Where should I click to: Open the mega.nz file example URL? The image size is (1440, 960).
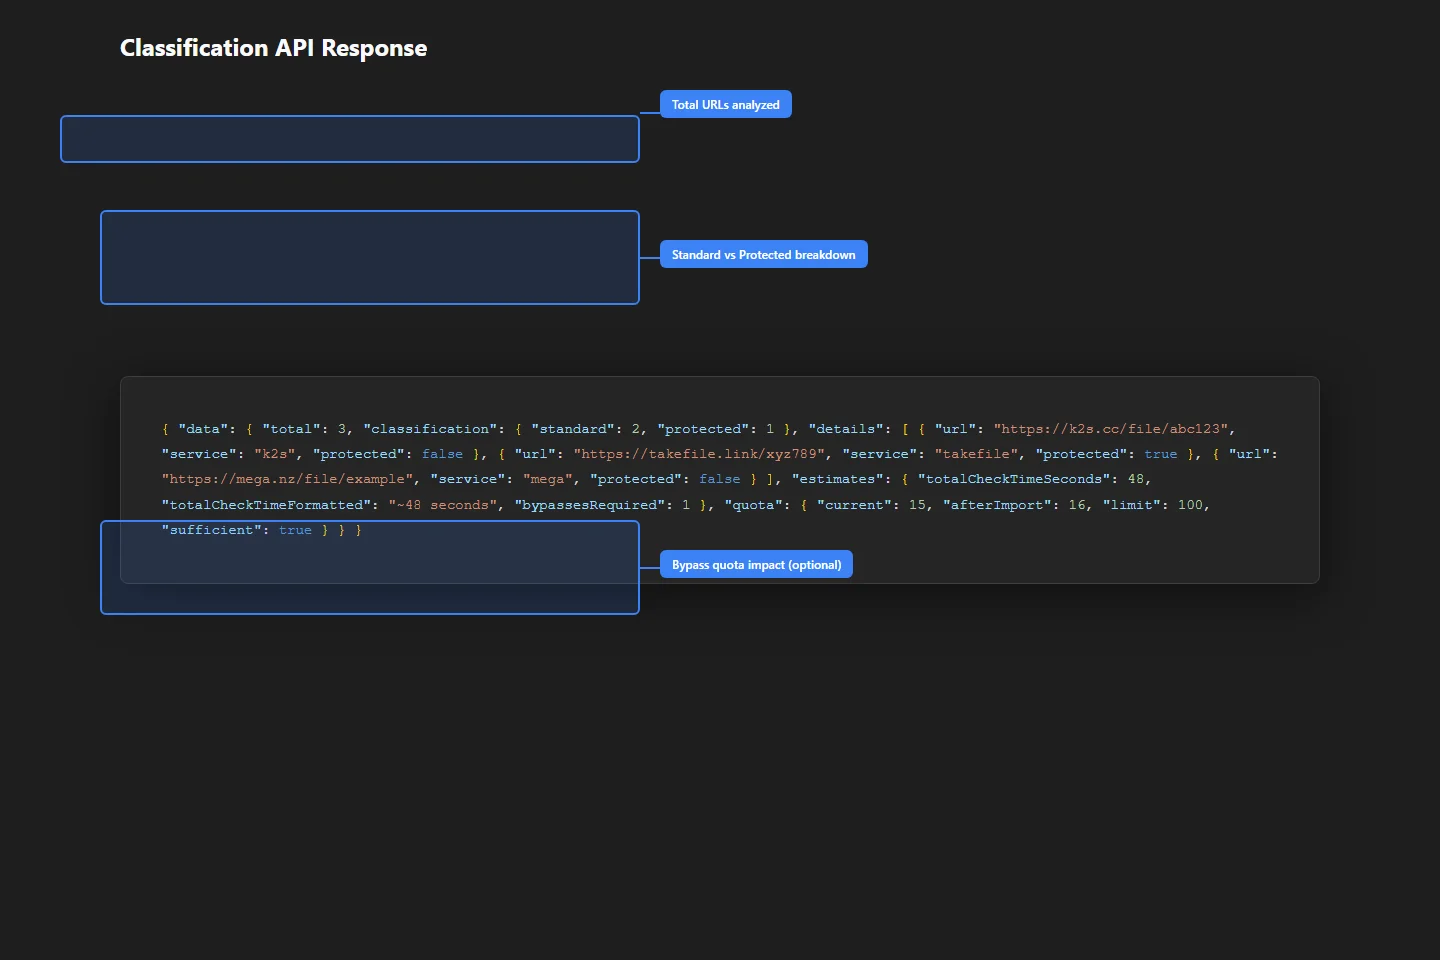289,479
